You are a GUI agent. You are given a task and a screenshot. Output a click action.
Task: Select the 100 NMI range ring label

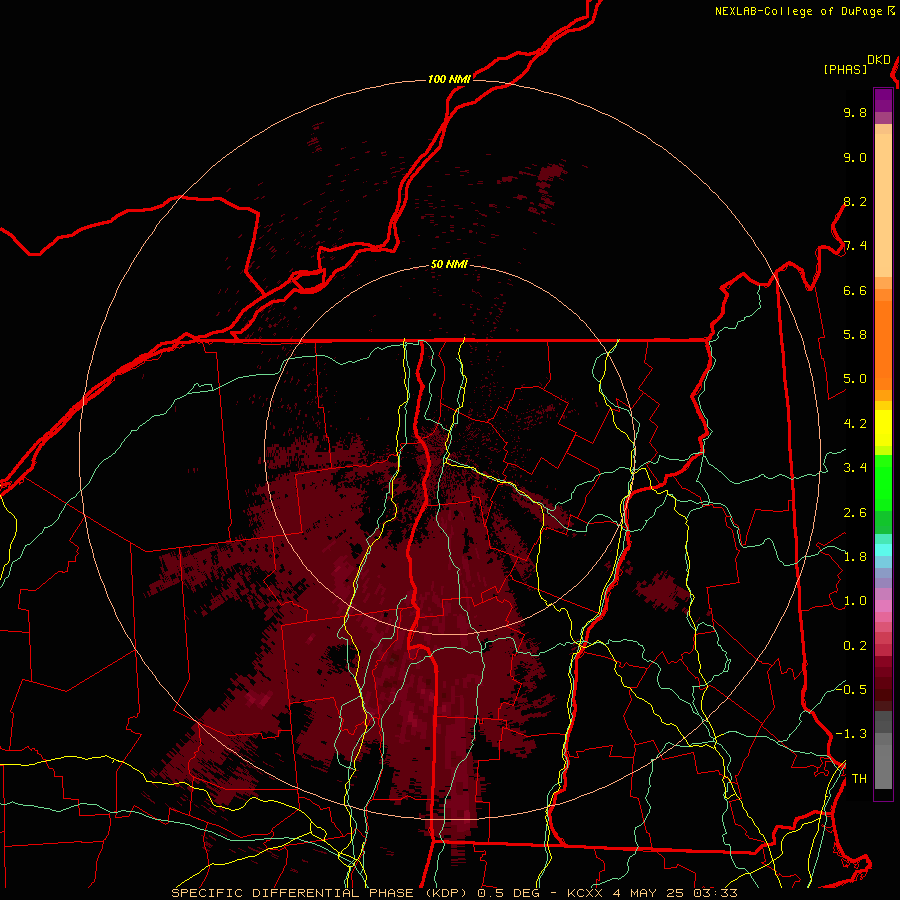[449, 79]
